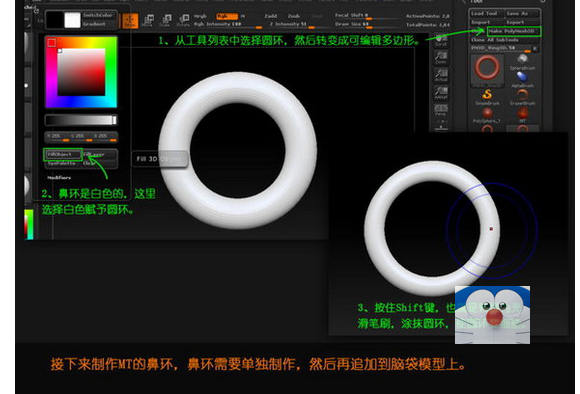
Task: Click the FillObject button
Action: [x=63, y=154]
